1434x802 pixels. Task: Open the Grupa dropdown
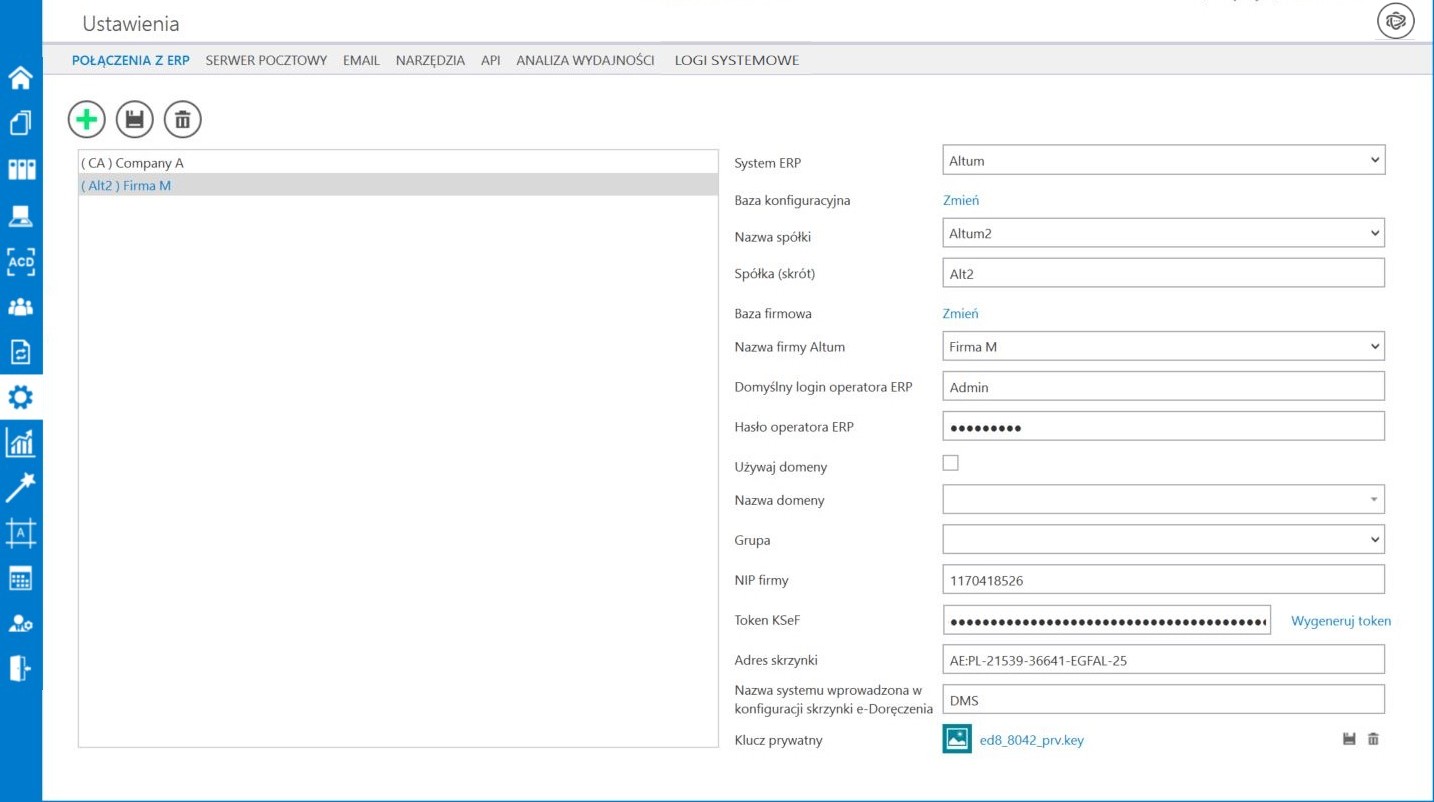click(1163, 540)
